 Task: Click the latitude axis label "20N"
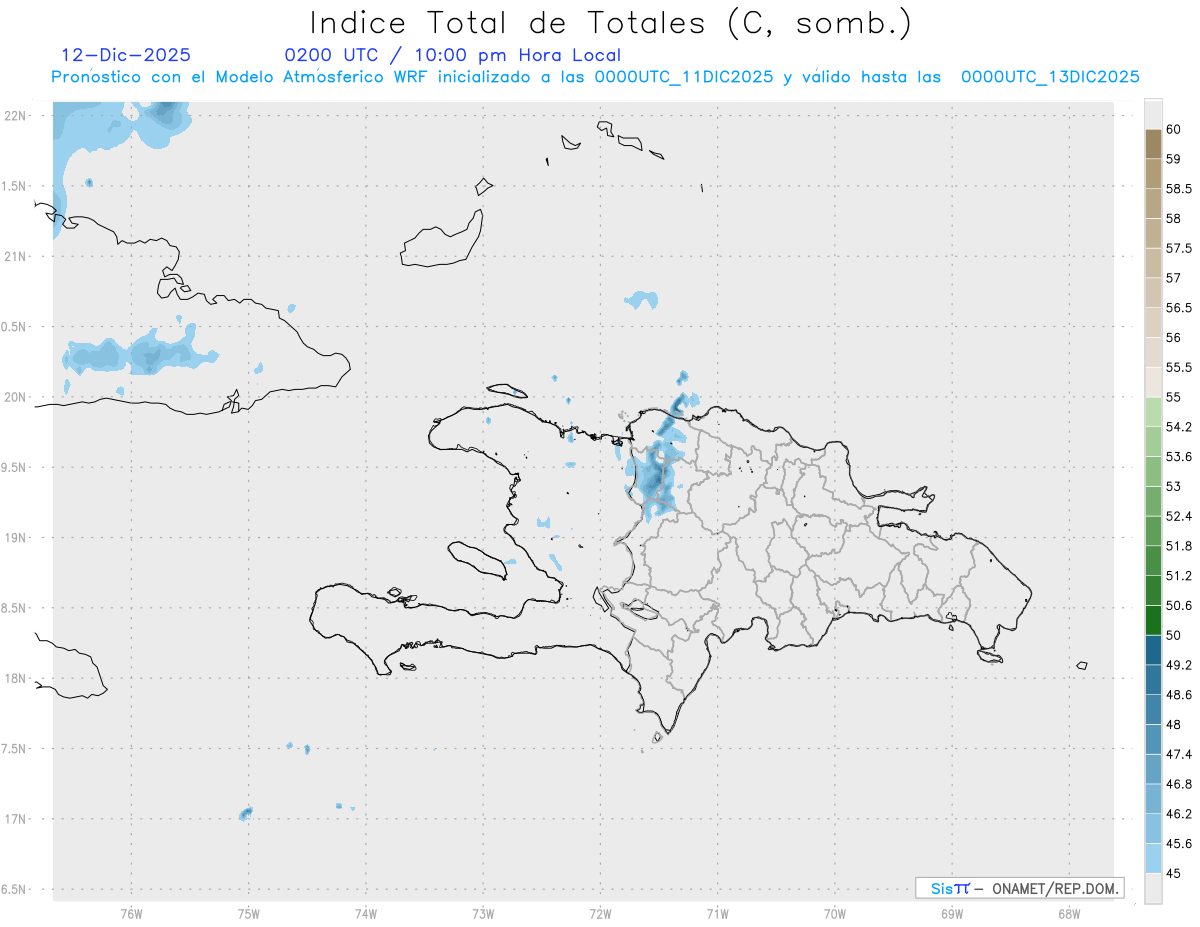[17, 397]
